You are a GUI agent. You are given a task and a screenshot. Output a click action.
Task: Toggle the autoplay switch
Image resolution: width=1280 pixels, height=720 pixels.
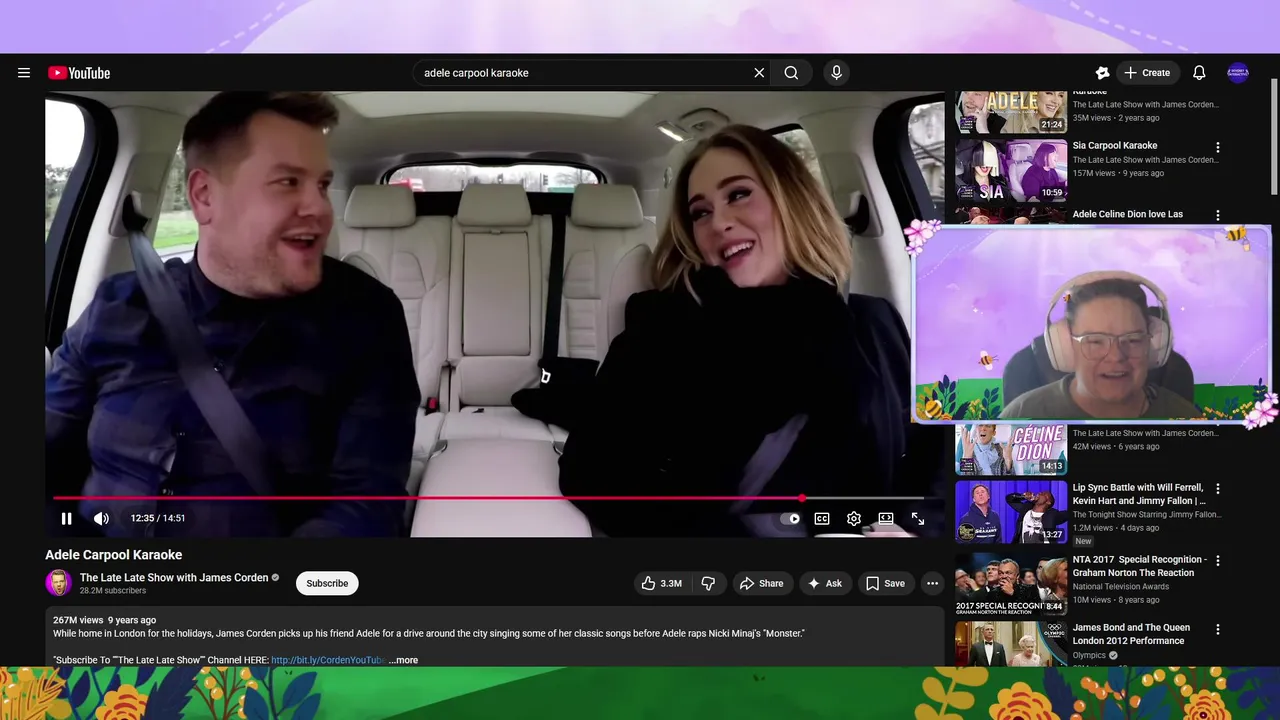(x=790, y=518)
